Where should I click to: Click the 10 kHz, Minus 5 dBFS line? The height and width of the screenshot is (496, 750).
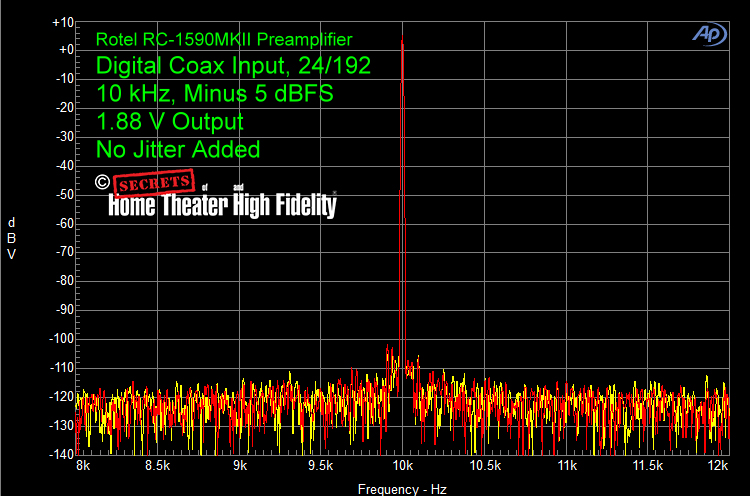(x=214, y=95)
